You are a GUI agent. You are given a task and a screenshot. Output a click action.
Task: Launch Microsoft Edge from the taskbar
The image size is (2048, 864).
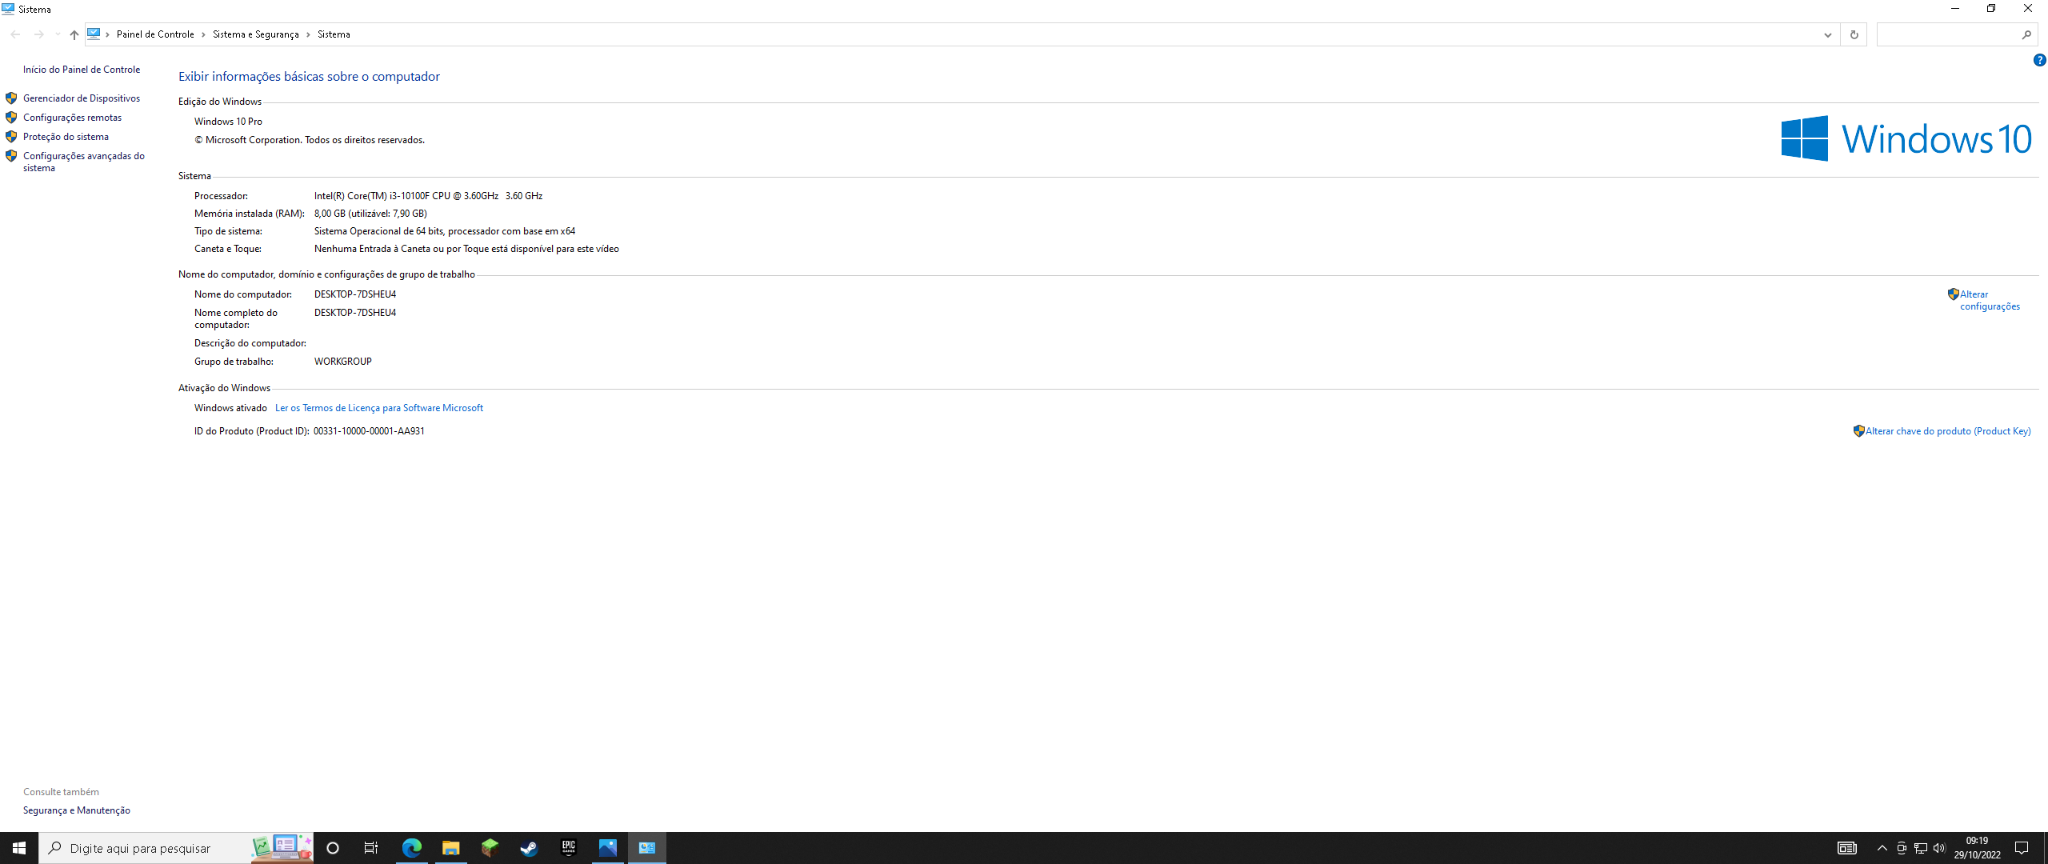411,848
